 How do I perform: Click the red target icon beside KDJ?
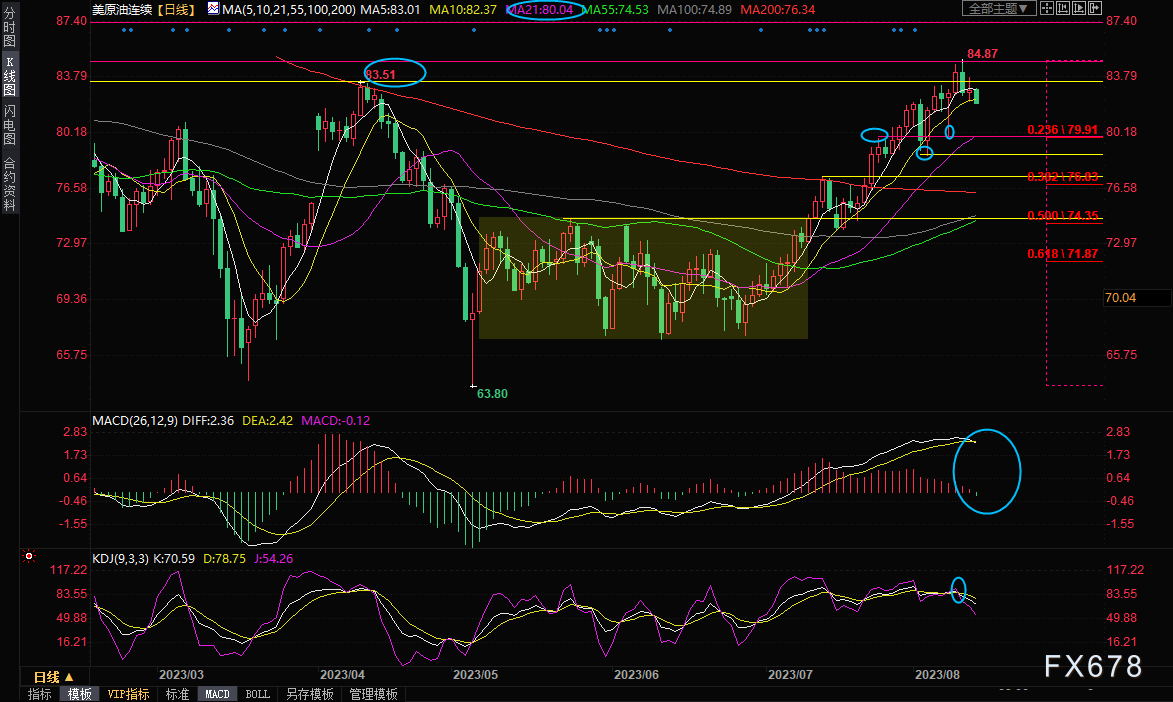(29, 556)
